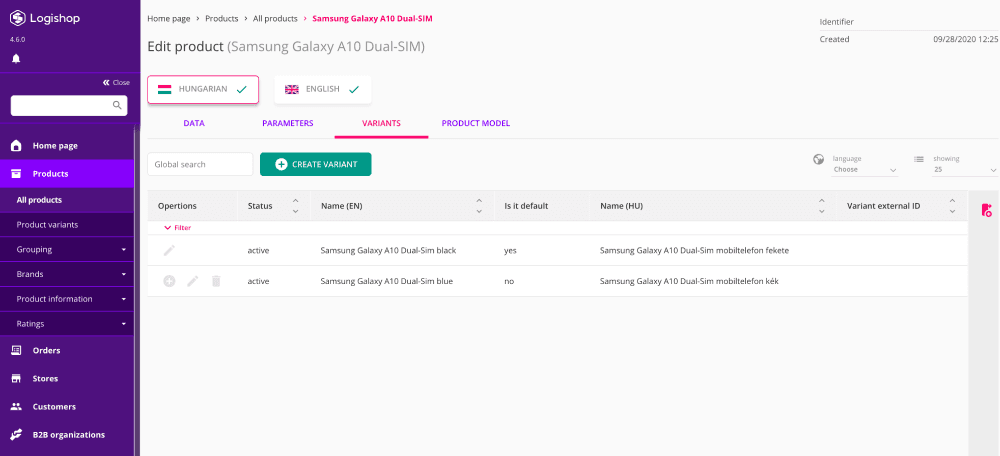Click the Orders sidebar icon

(x=17, y=350)
